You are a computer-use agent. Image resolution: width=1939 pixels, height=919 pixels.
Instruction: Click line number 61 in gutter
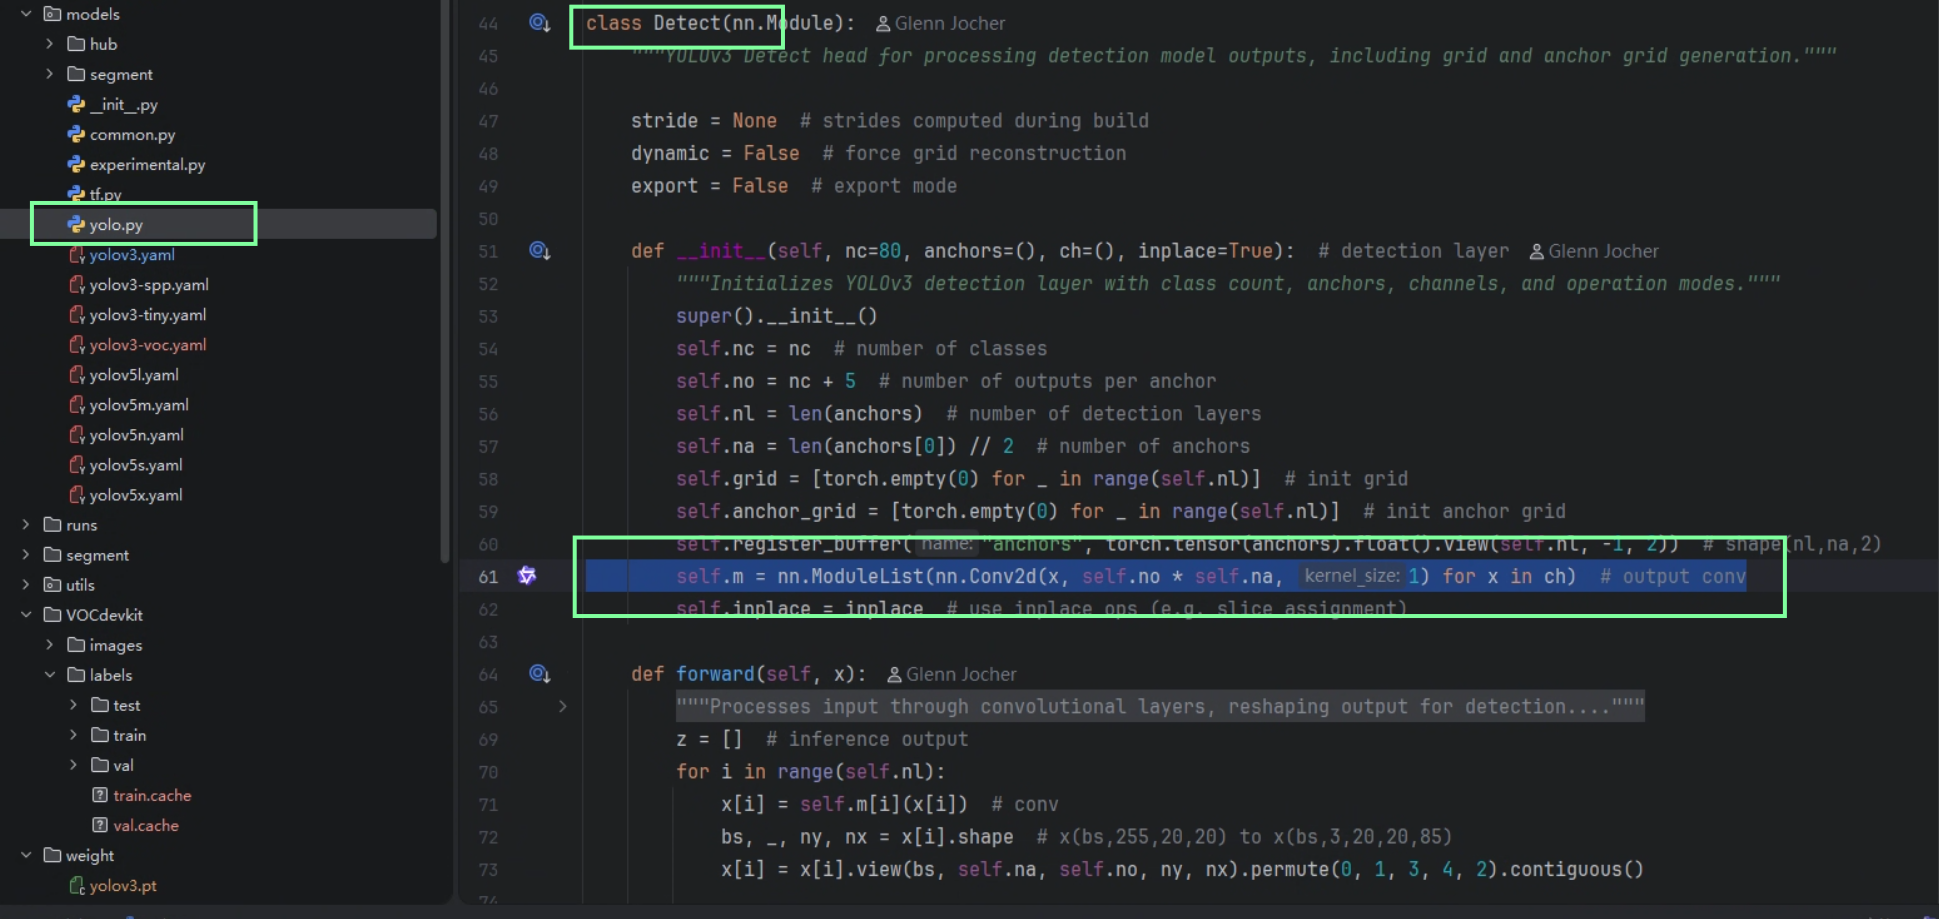(488, 577)
